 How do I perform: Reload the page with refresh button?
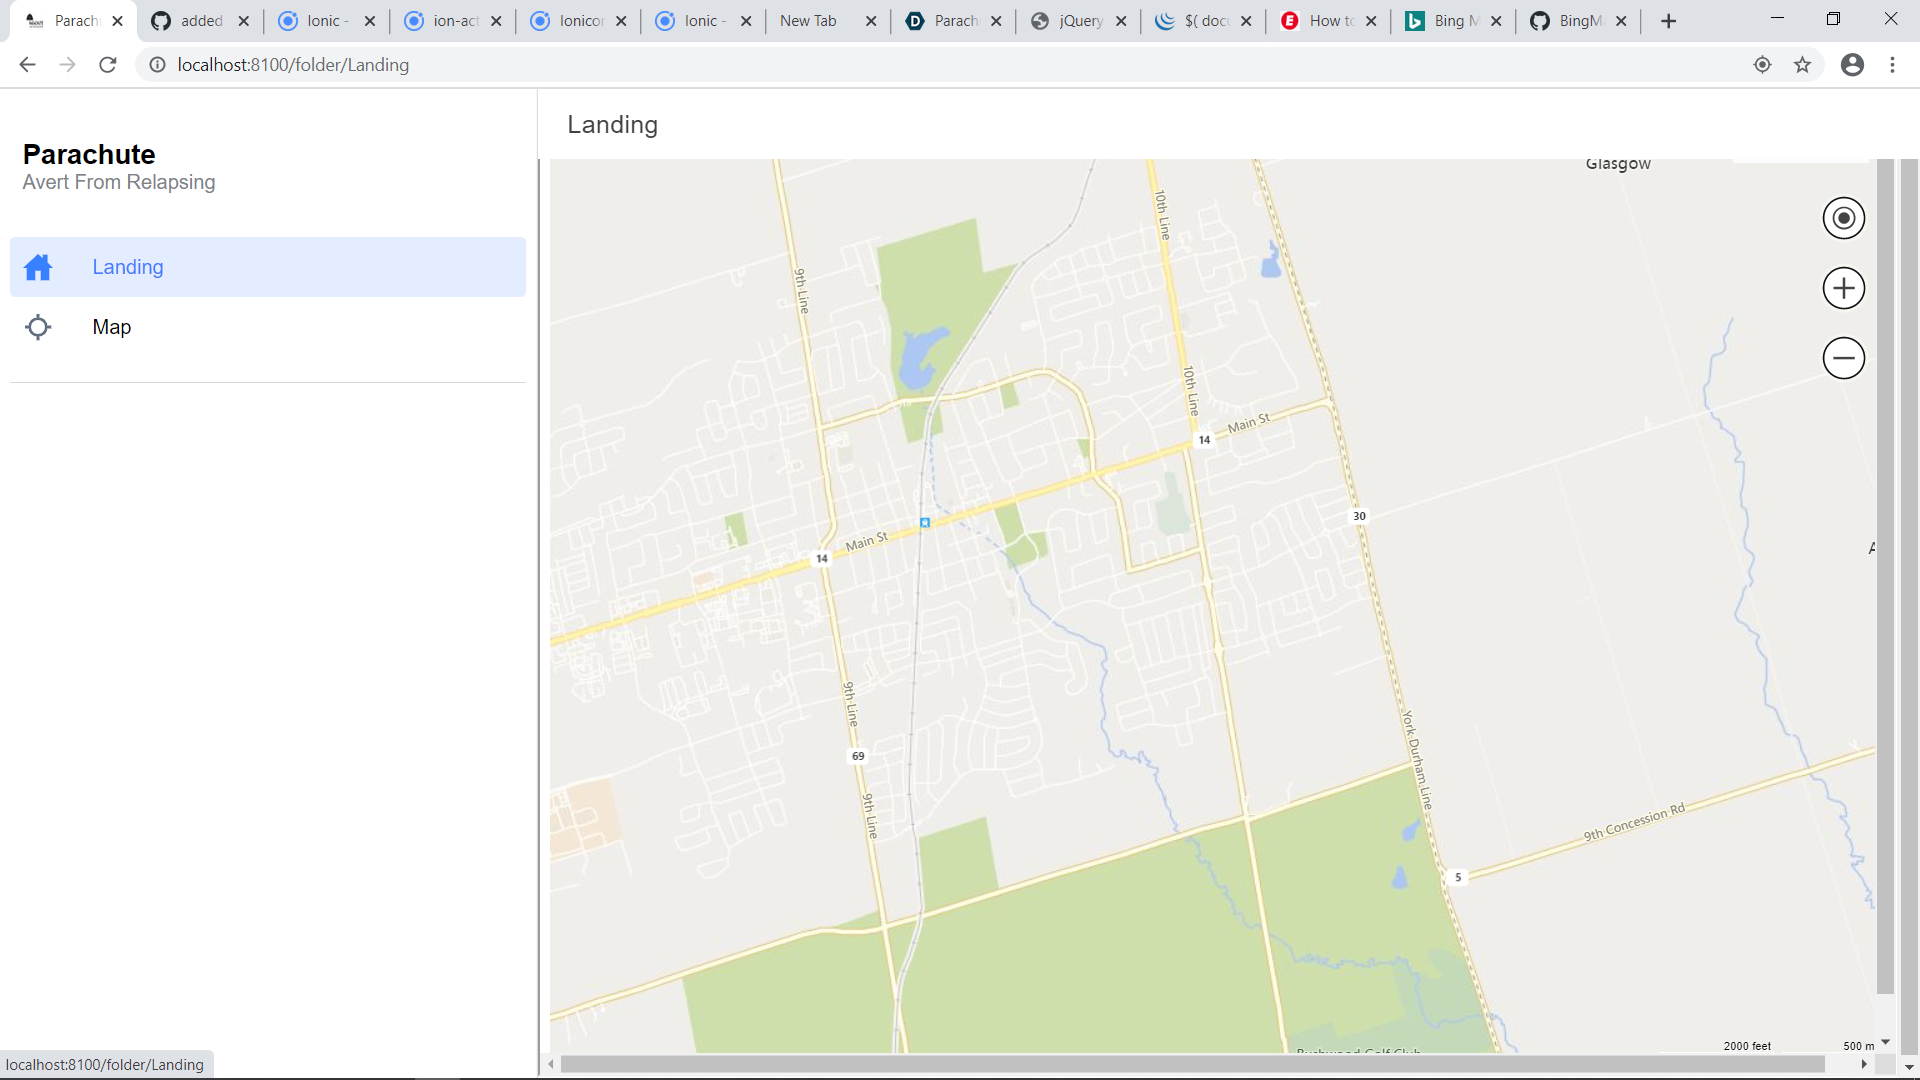pyautogui.click(x=108, y=65)
